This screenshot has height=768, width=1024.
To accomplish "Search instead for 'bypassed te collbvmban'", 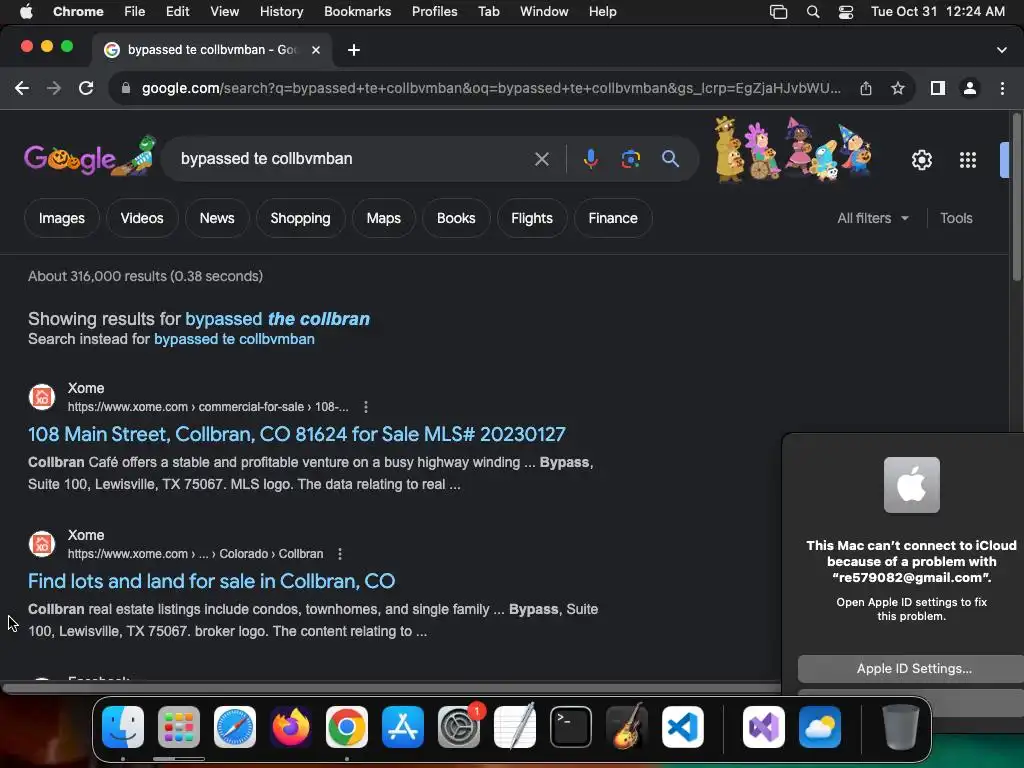I will [x=234, y=339].
